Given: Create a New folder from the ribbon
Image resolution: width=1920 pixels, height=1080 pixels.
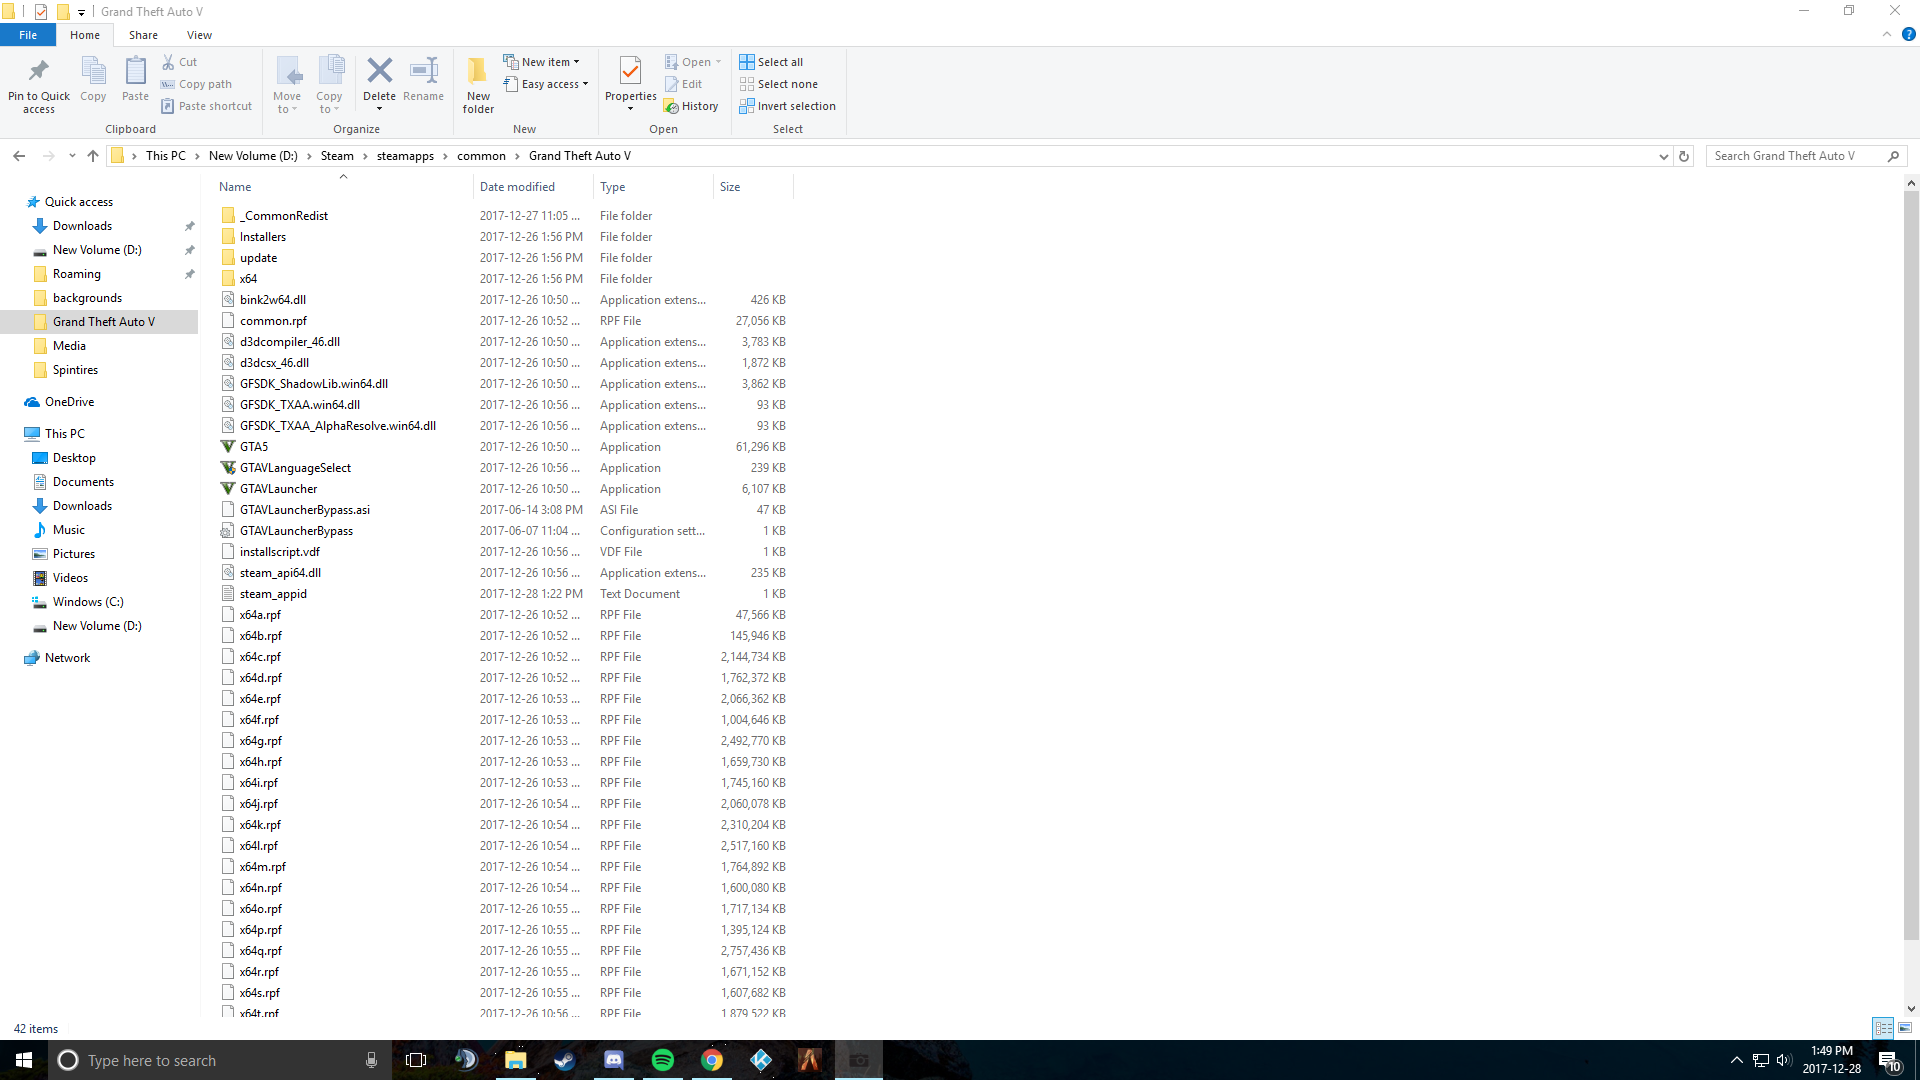Looking at the screenshot, I should (478, 84).
